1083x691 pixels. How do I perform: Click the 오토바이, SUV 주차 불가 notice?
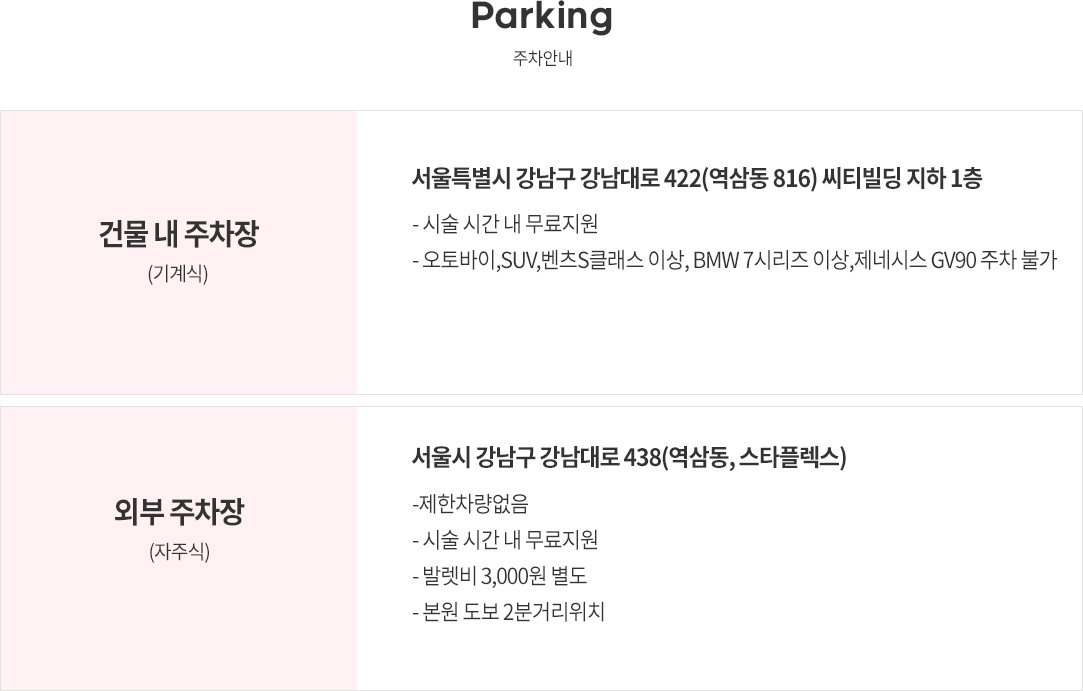[735, 261]
